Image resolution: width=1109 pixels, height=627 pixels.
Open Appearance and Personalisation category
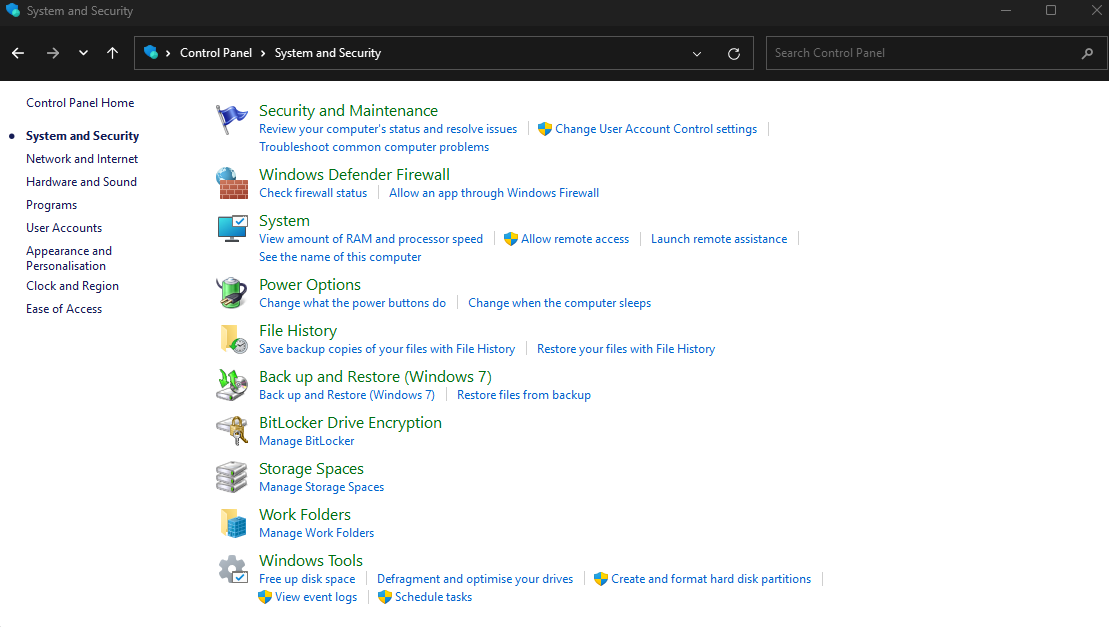pyautogui.click(x=69, y=258)
